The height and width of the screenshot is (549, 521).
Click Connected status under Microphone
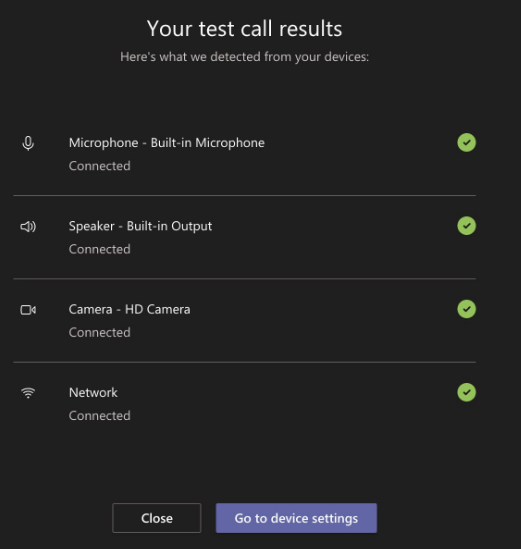click(99, 166)
